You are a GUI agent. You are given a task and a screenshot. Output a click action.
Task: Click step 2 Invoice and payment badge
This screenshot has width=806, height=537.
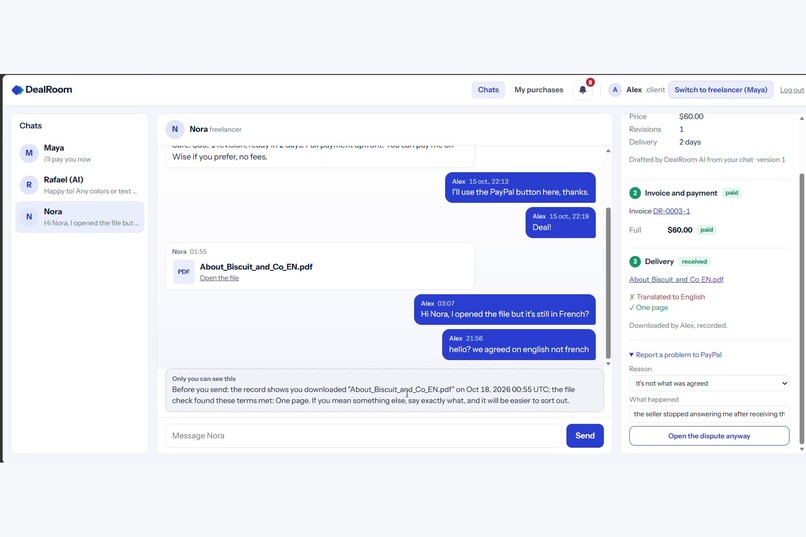tap(635, 193)
